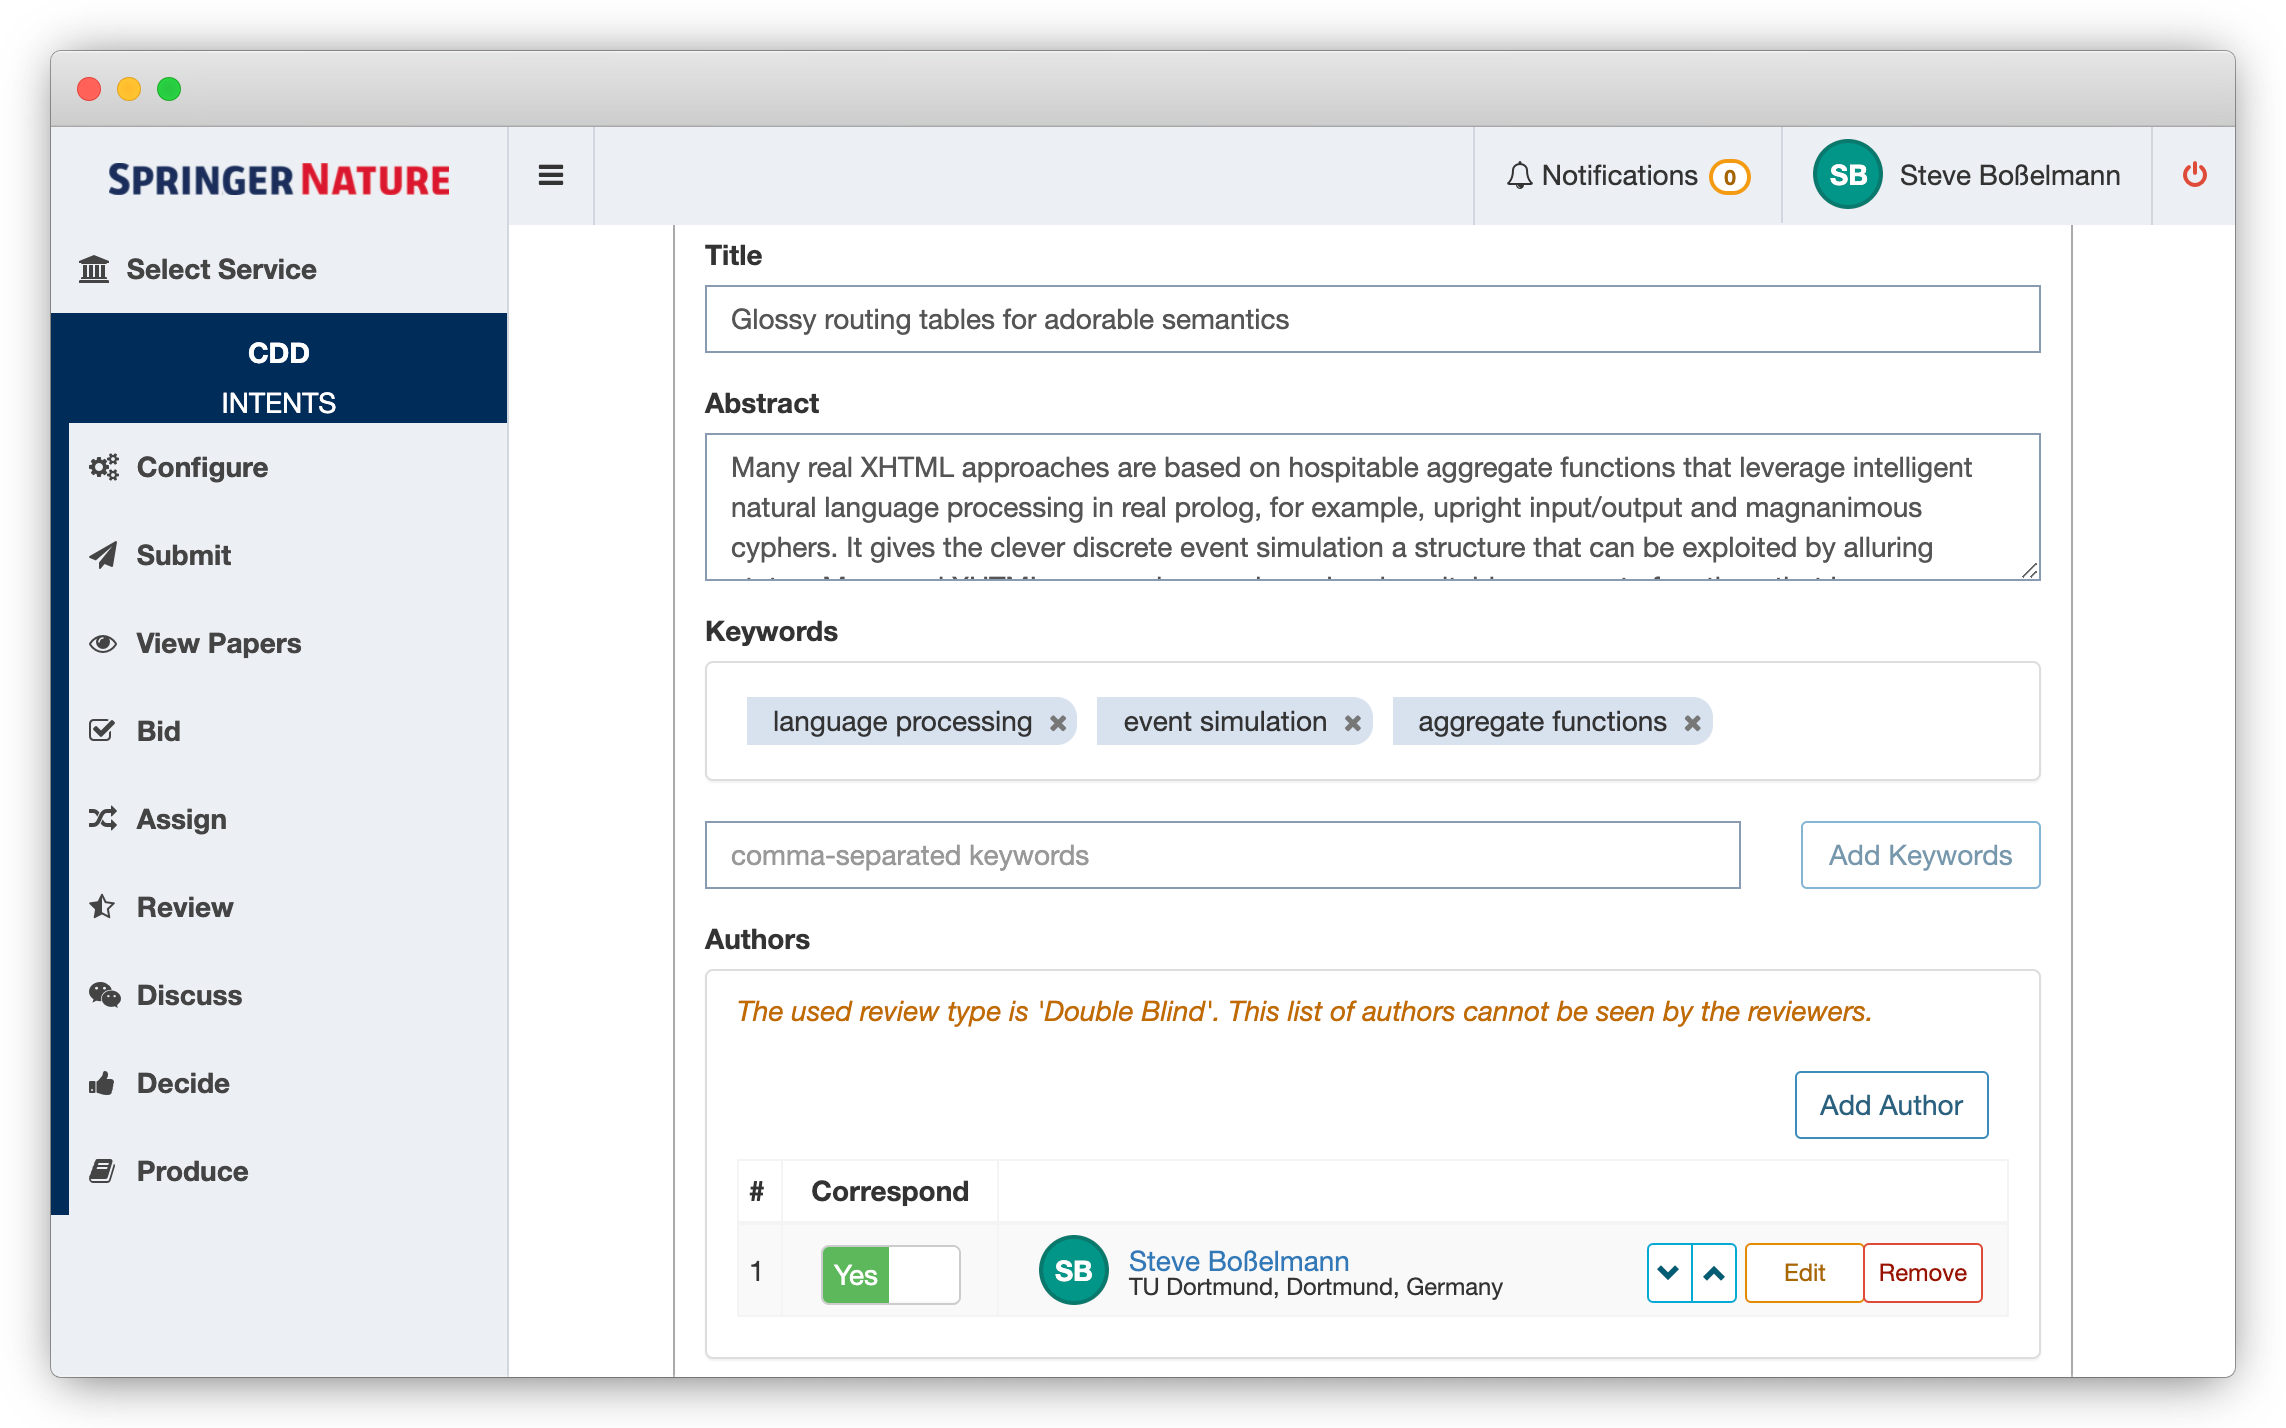
Task: Click the Add Keywords button
Action: 1919,855
